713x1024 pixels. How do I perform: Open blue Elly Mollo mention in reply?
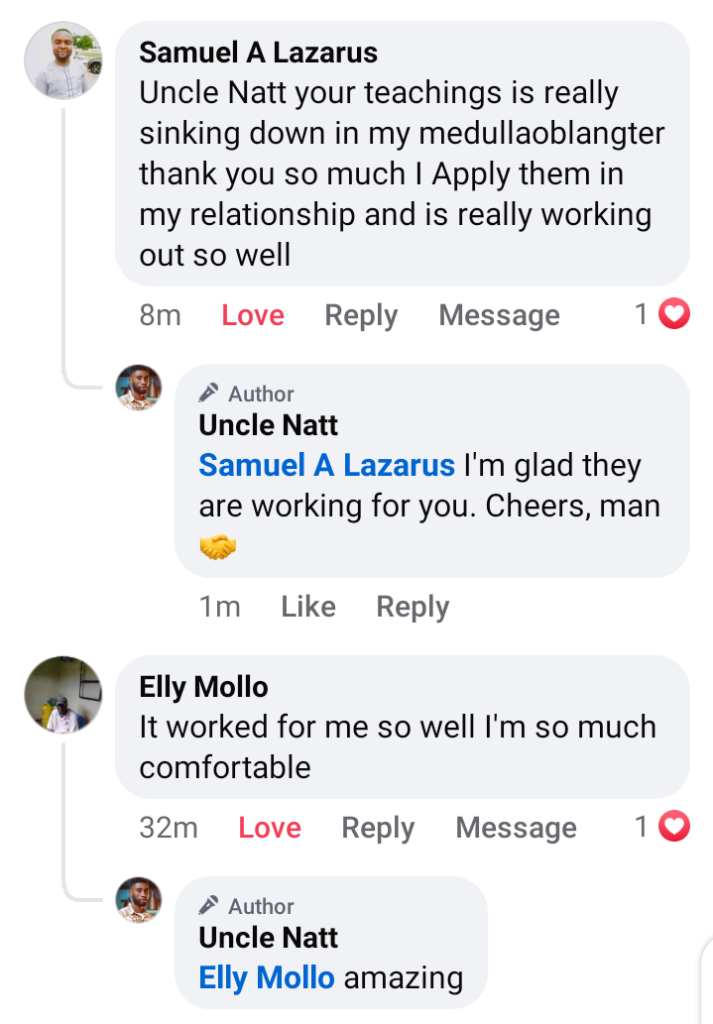pos(266,978)
